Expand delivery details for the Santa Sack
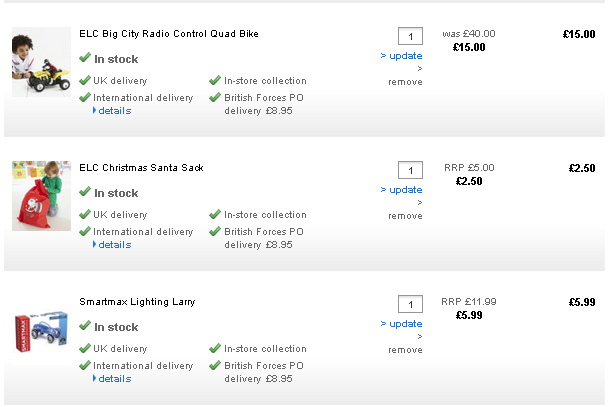 [x=114, y=245]
